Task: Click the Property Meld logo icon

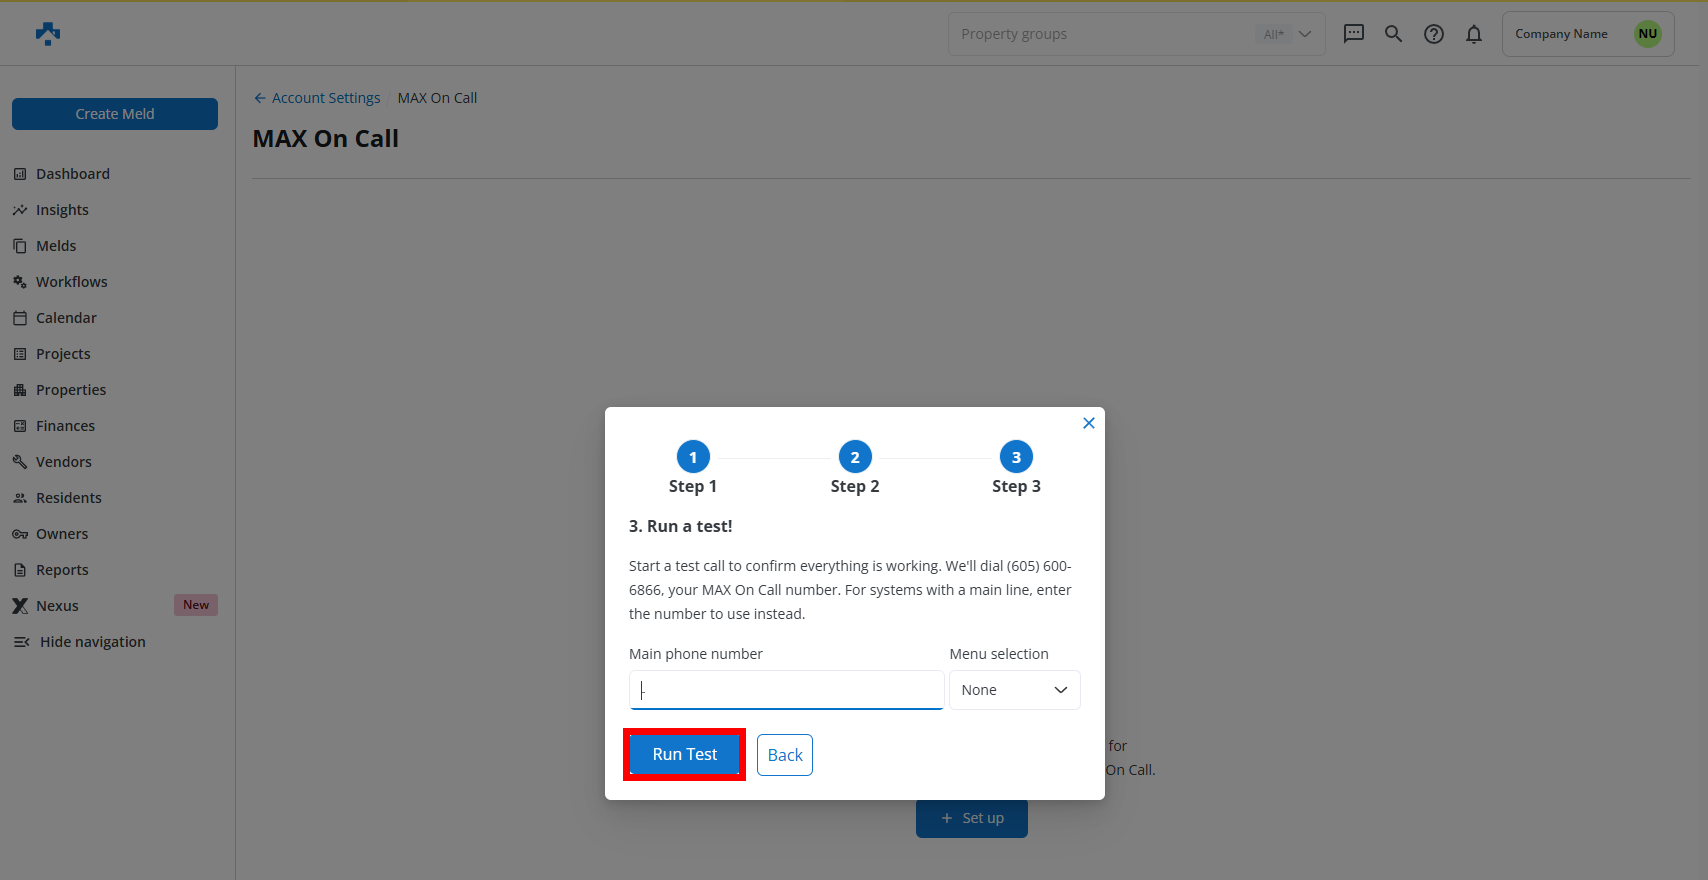Action: (47, 34)
